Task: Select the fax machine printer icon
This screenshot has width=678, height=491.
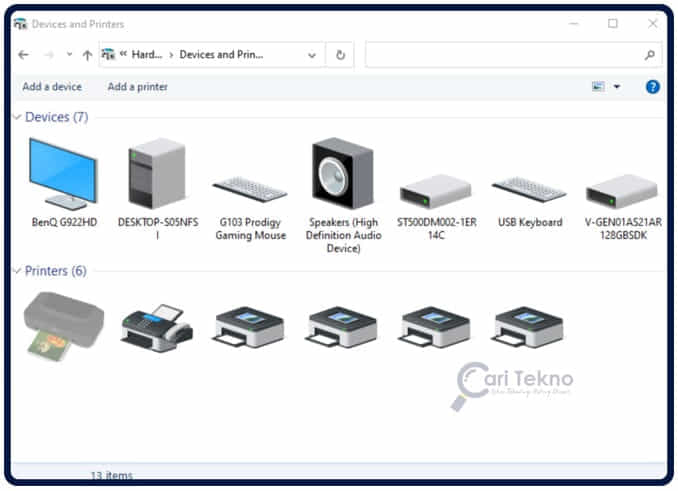Action: tap(156, 326)
